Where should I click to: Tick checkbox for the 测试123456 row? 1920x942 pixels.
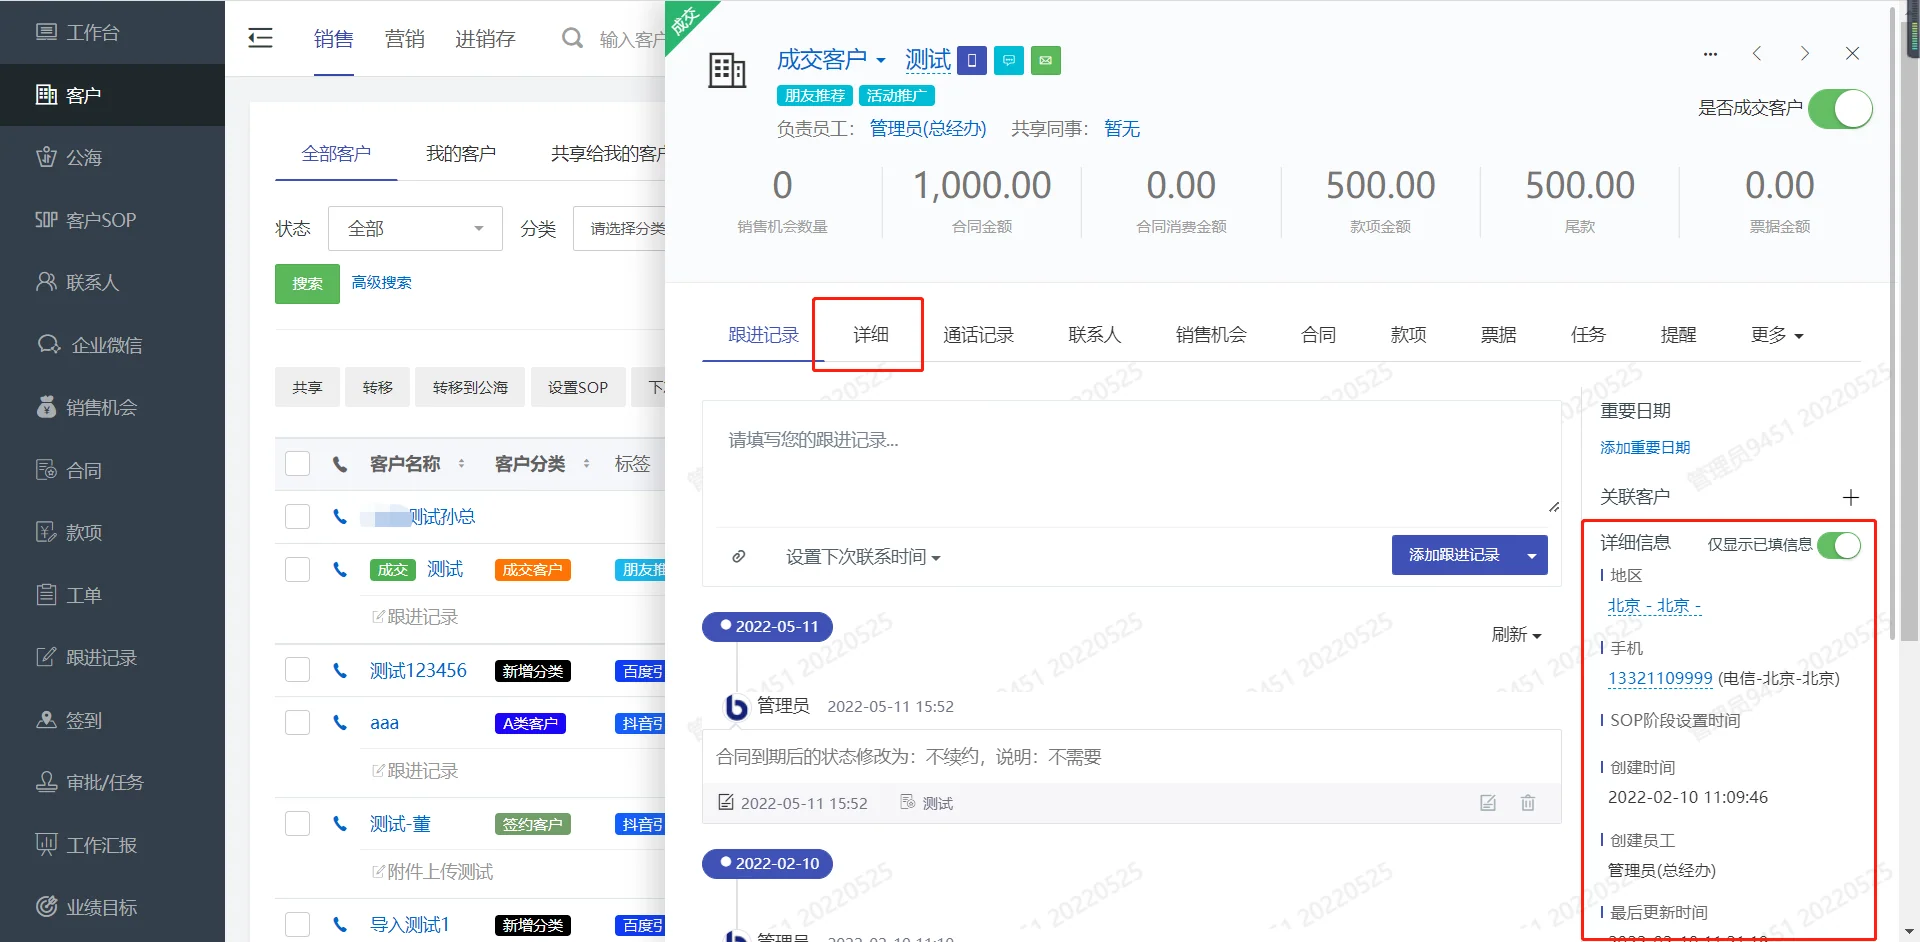[x=297, y=671]
